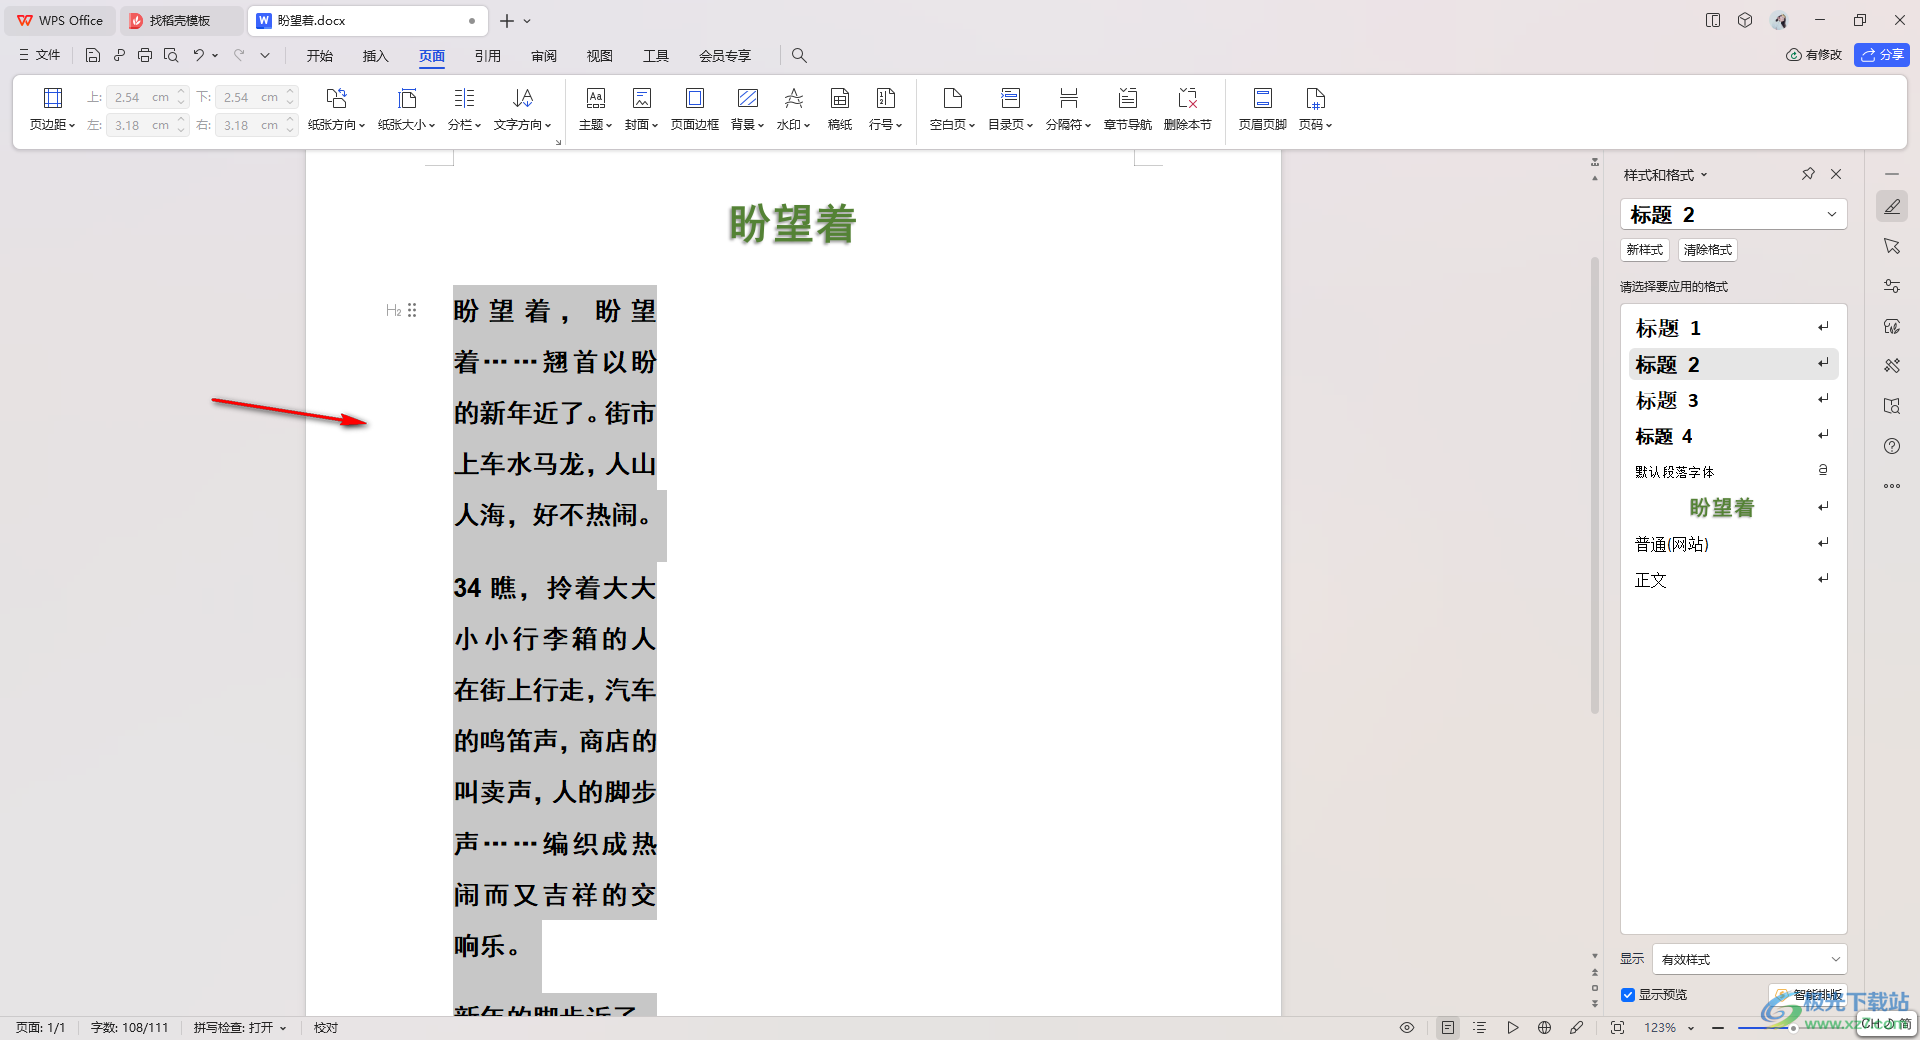Click the search magnifier icon in ribbon
Image resolution: width=1920 pixels, height=1040 pixels.
tap(799, 55)
